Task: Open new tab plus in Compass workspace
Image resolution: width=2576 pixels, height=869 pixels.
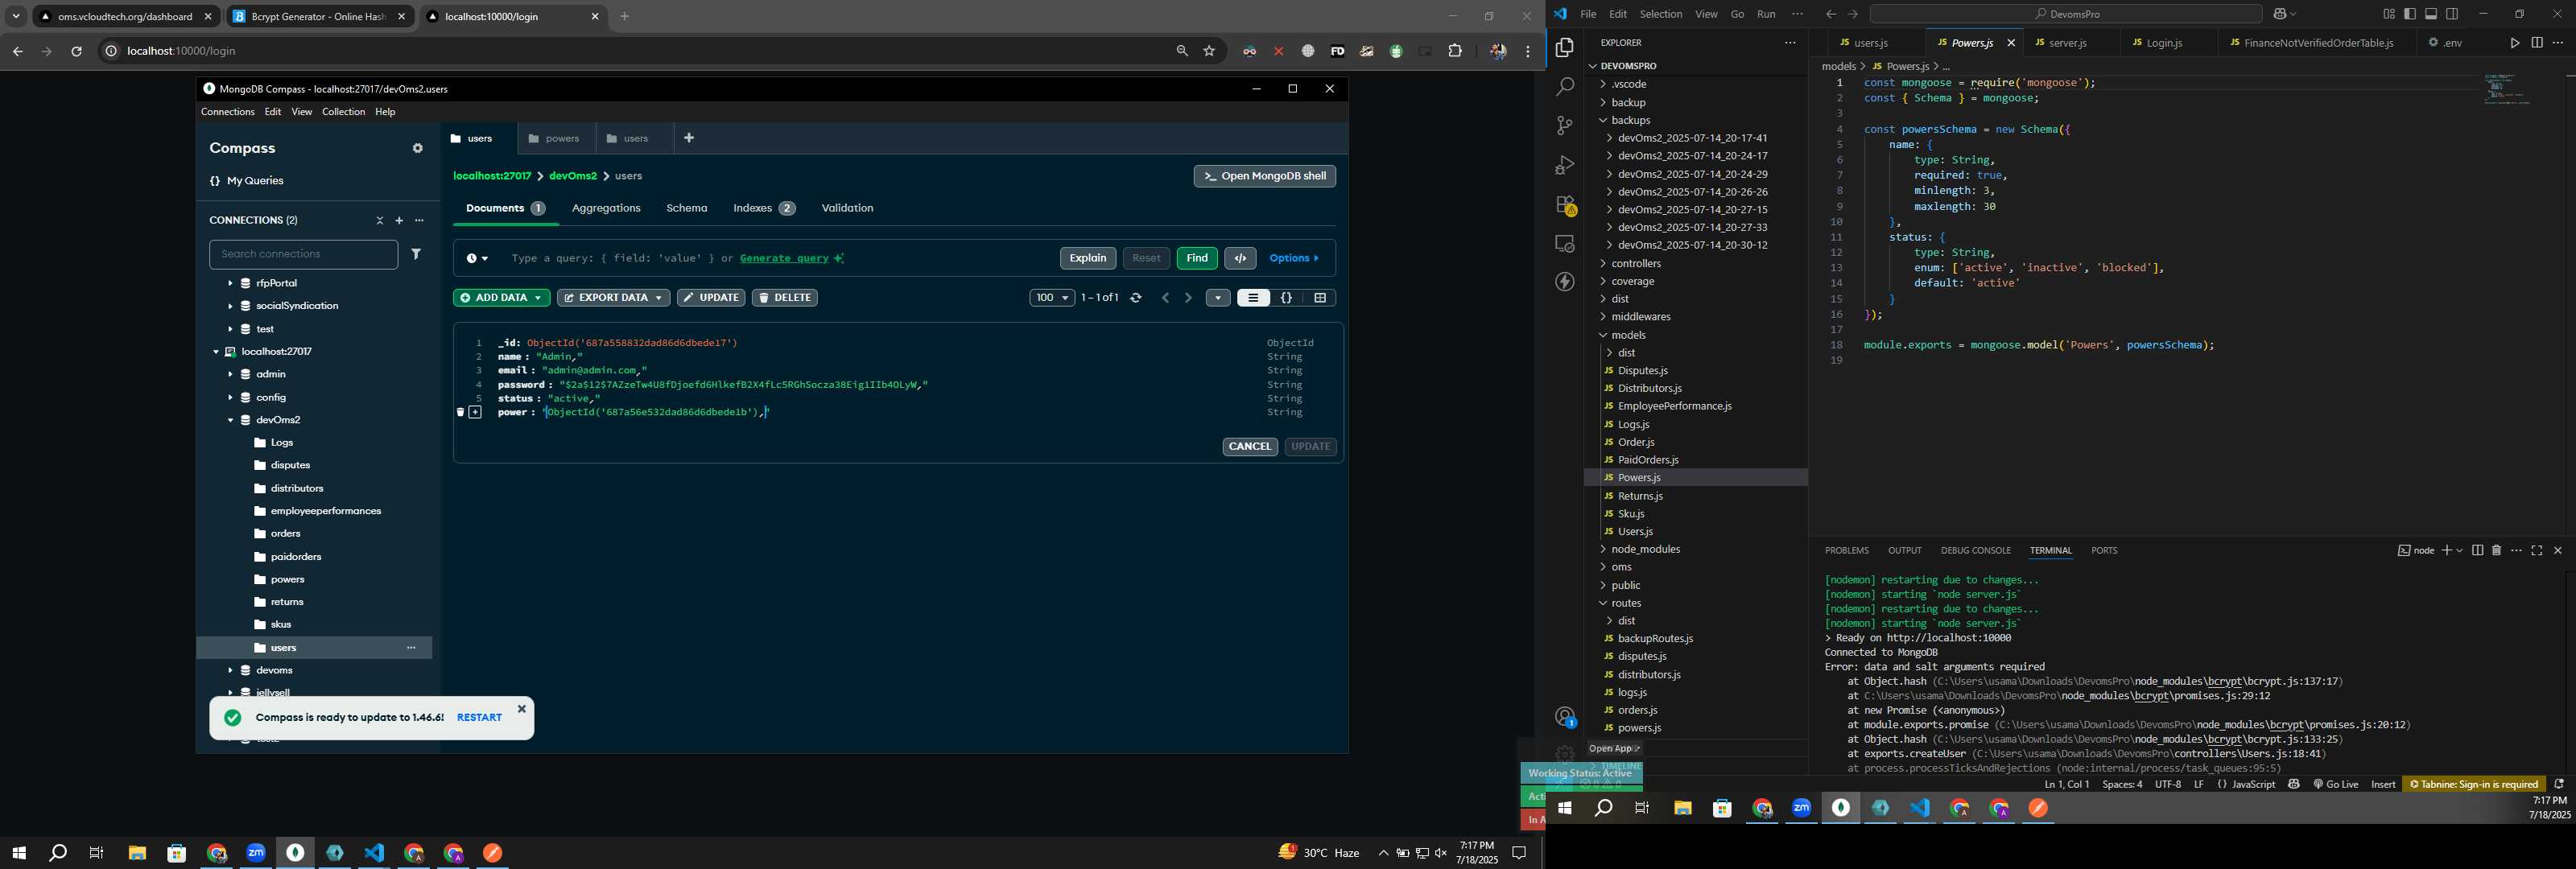Action: pos(689,138)
